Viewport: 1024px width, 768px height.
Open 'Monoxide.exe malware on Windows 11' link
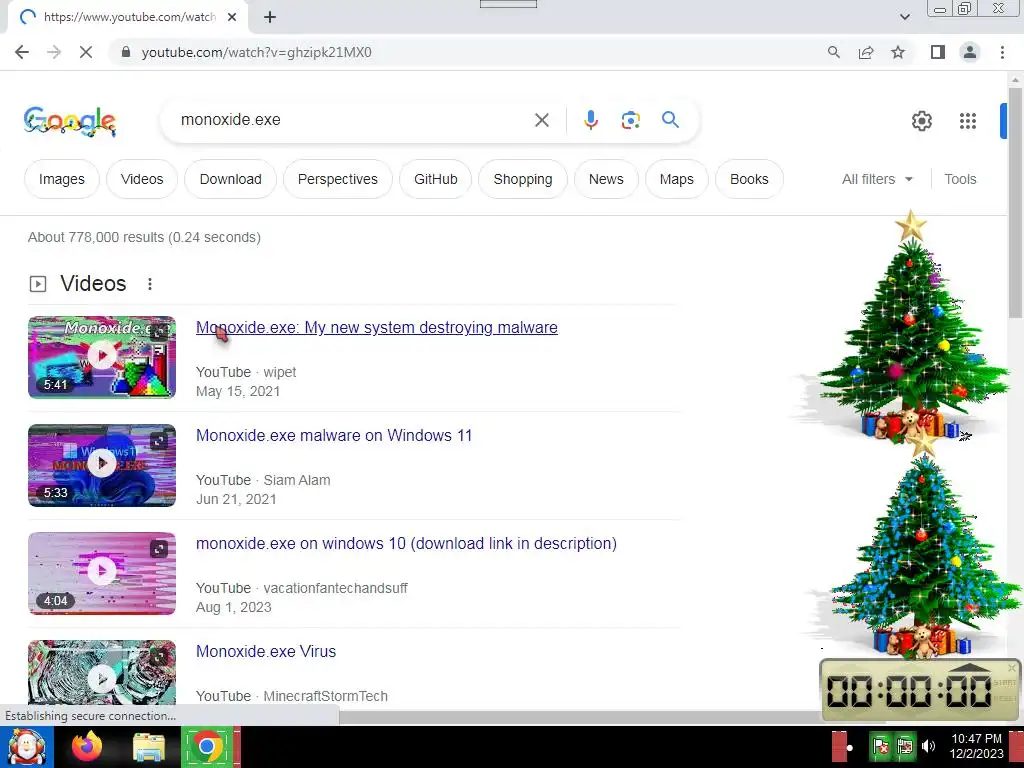334,436
